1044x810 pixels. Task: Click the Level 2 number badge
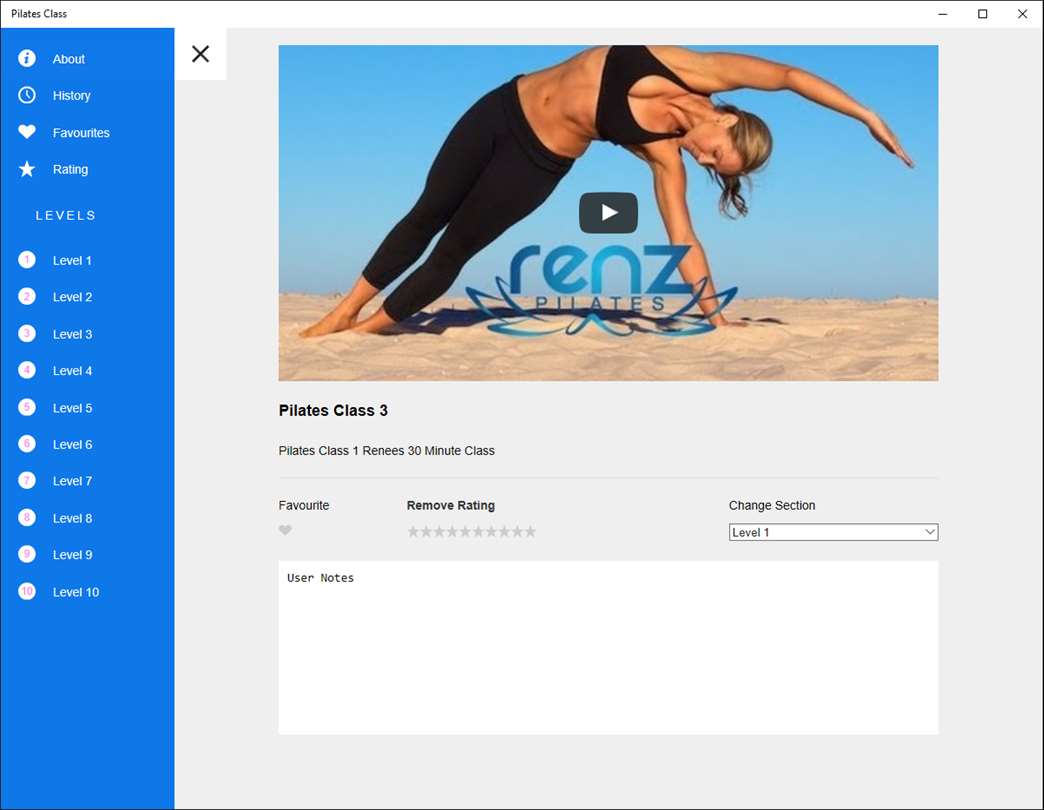tap(27, 297)
